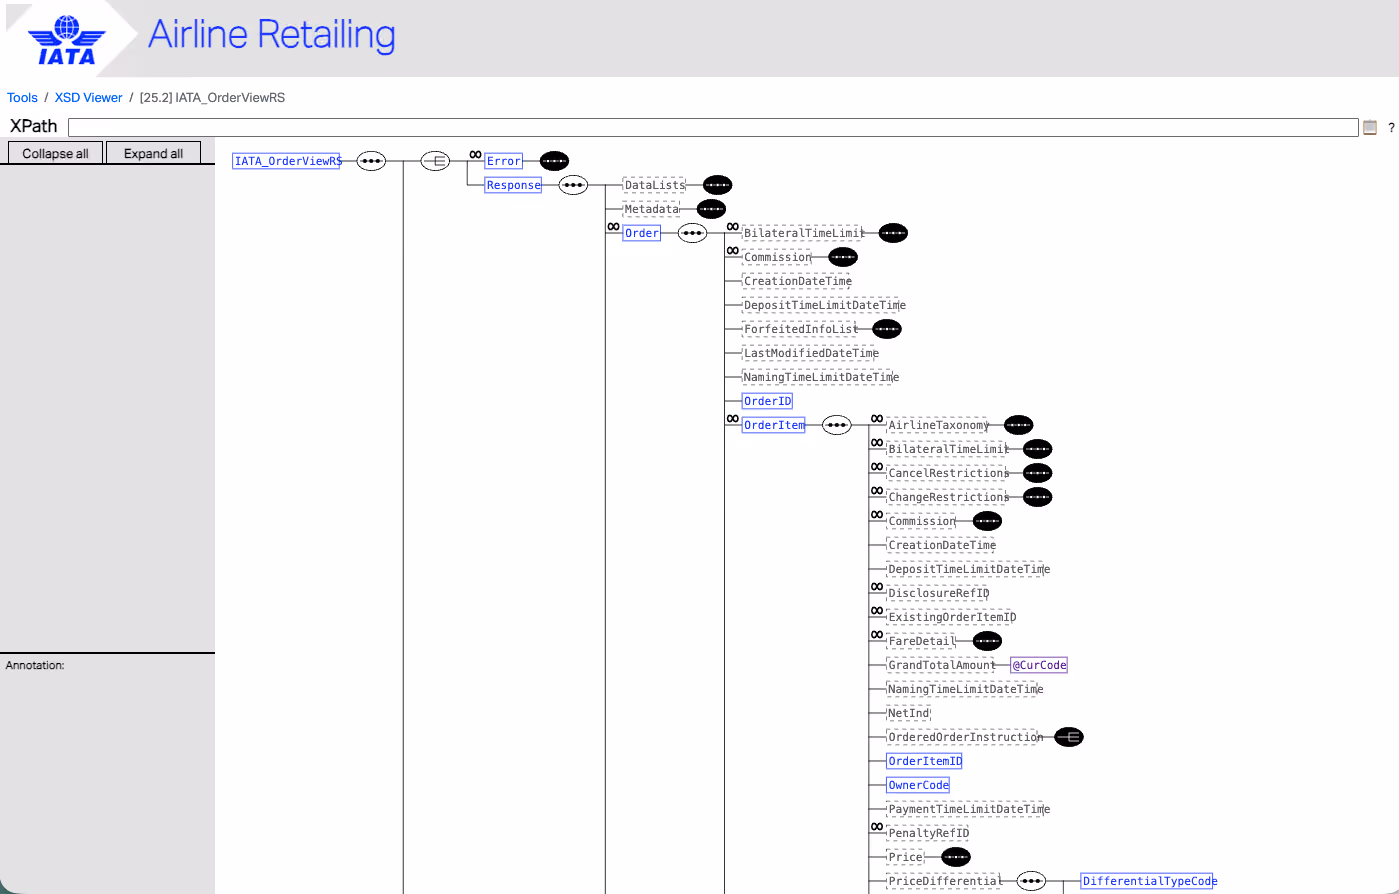
Task: Select the NetInd element
Action: pos(909,713)
